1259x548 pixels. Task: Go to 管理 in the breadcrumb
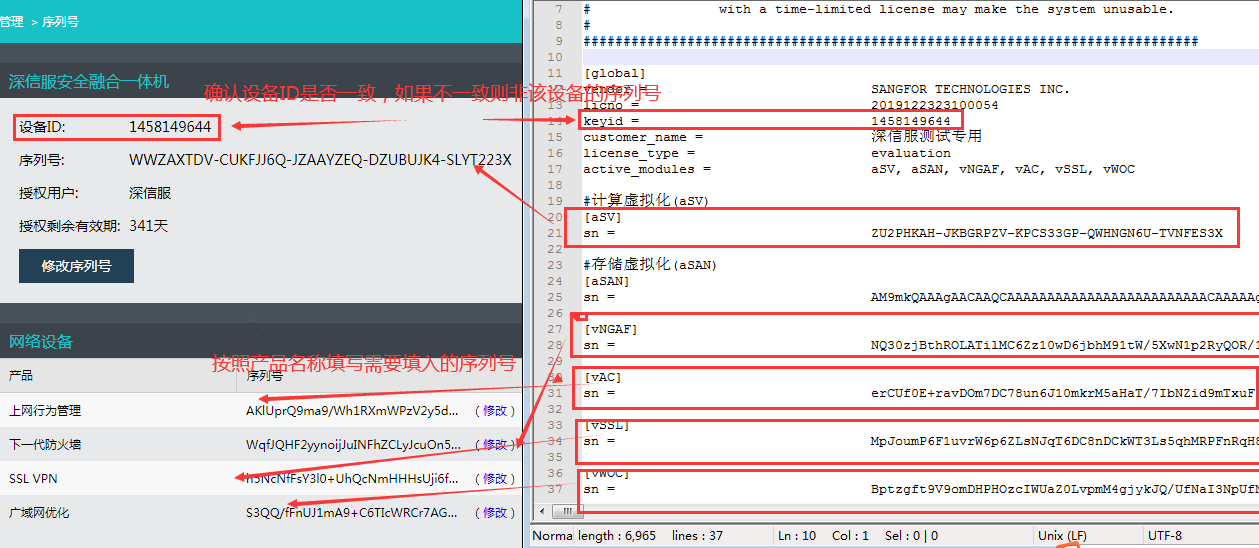11,21
